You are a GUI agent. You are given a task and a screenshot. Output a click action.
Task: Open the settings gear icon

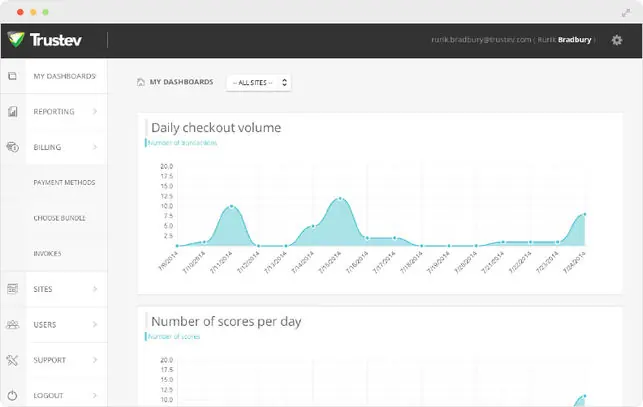tap(617, 40)
